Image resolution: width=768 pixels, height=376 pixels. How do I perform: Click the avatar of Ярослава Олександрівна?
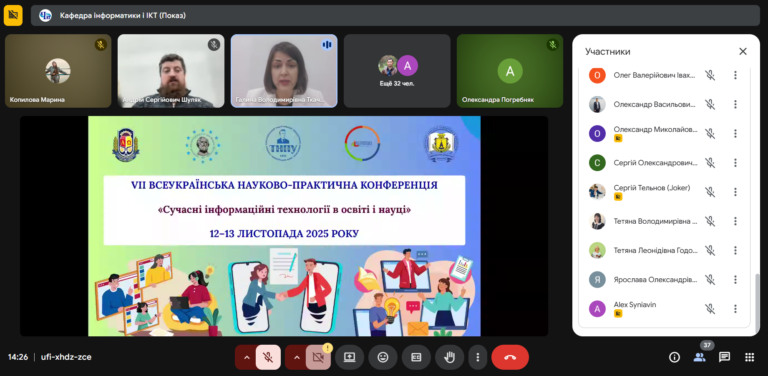597,280
